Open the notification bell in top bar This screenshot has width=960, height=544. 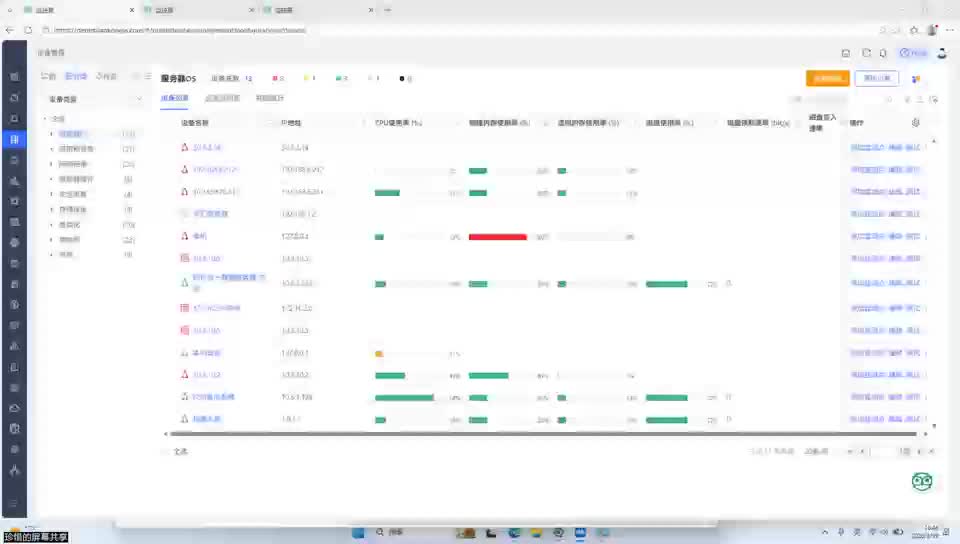point(883,53)
